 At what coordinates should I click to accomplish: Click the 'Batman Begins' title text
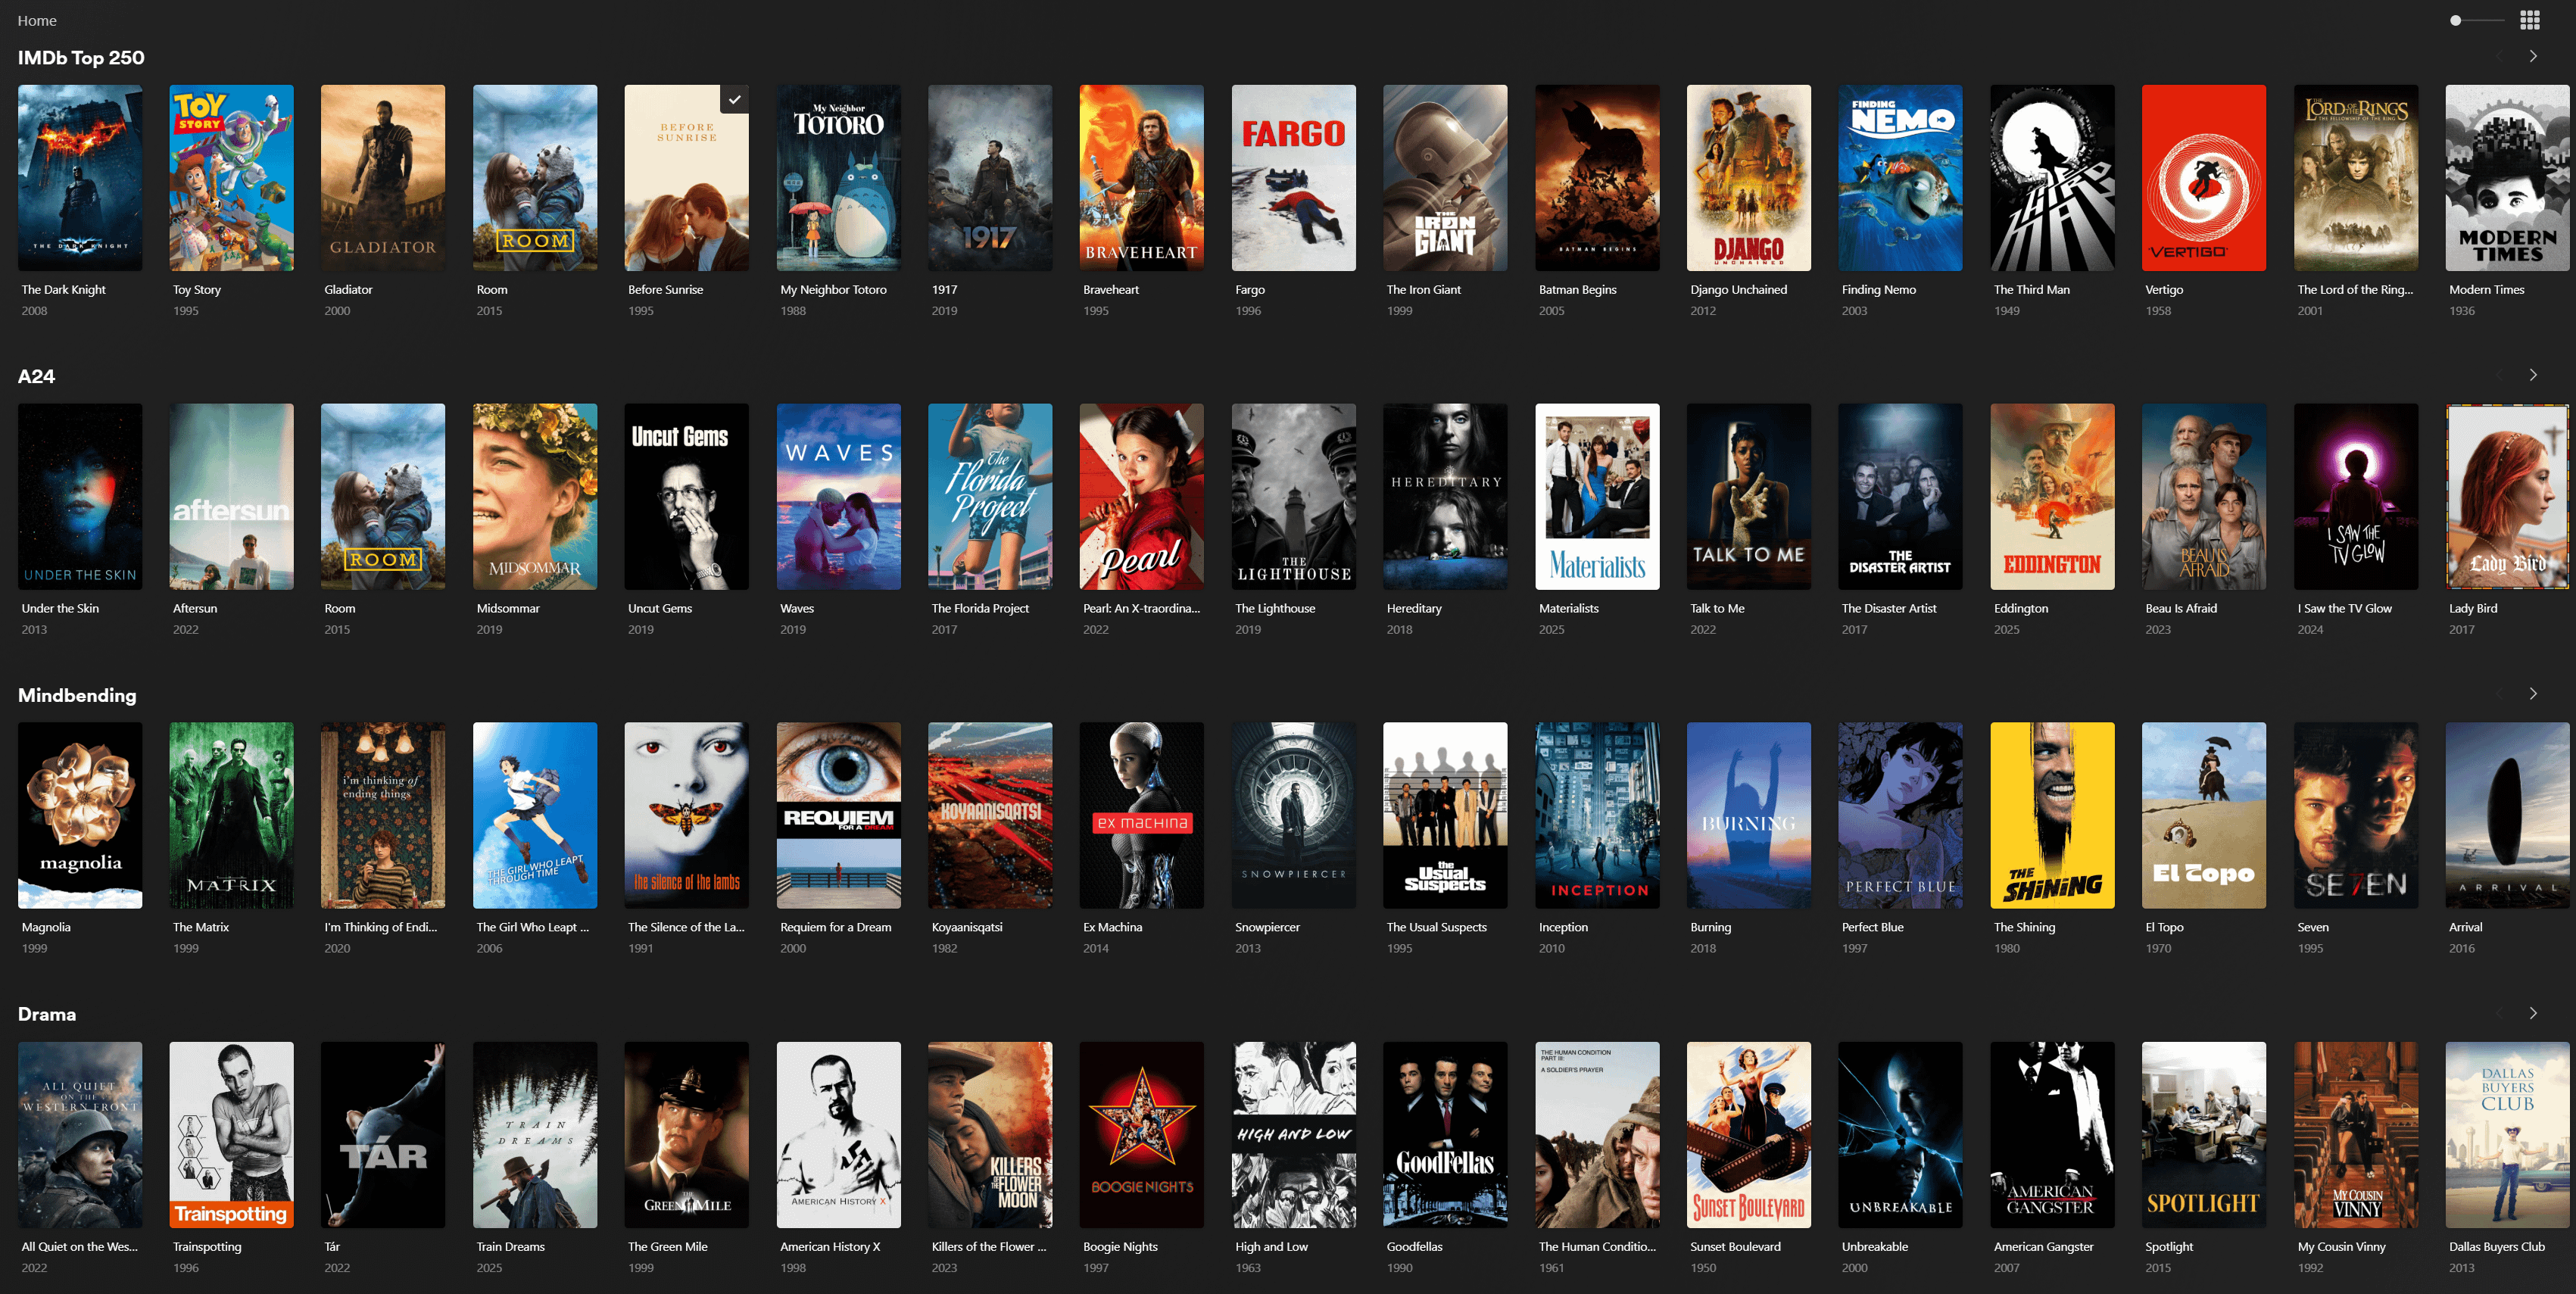1577,289
